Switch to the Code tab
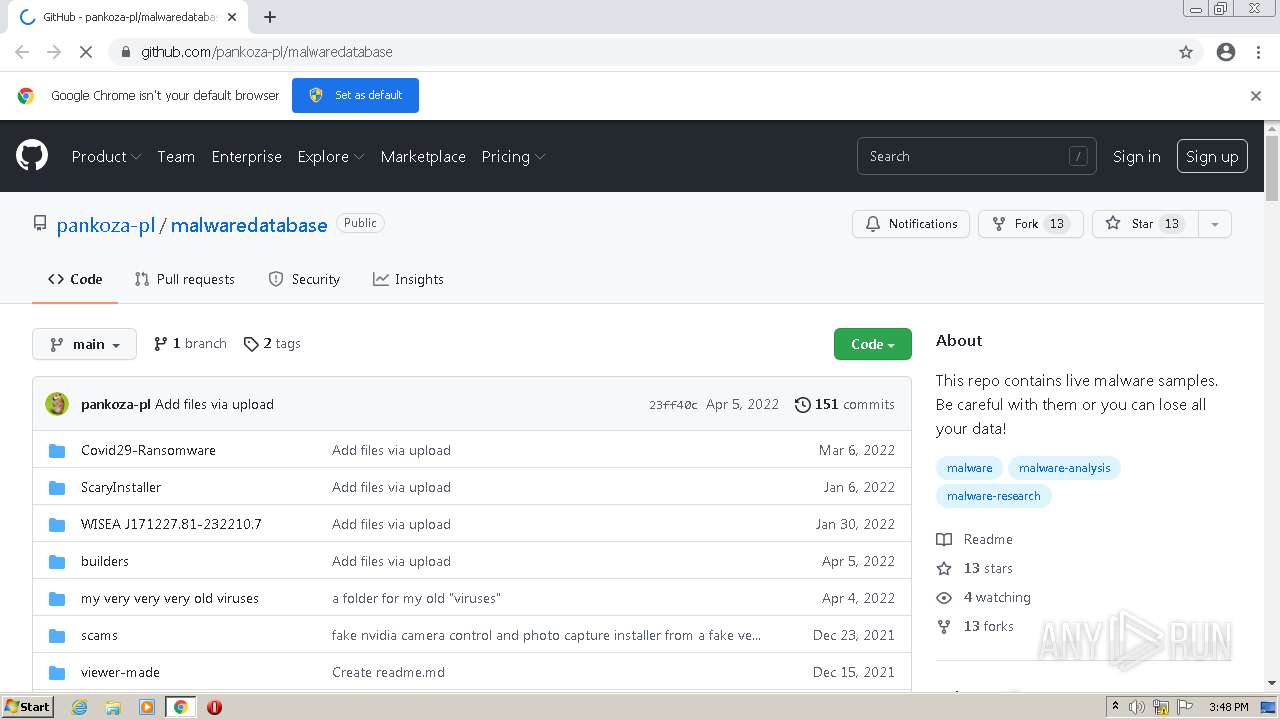This screenshot has height=720, width=1280. tap(75, 279)
